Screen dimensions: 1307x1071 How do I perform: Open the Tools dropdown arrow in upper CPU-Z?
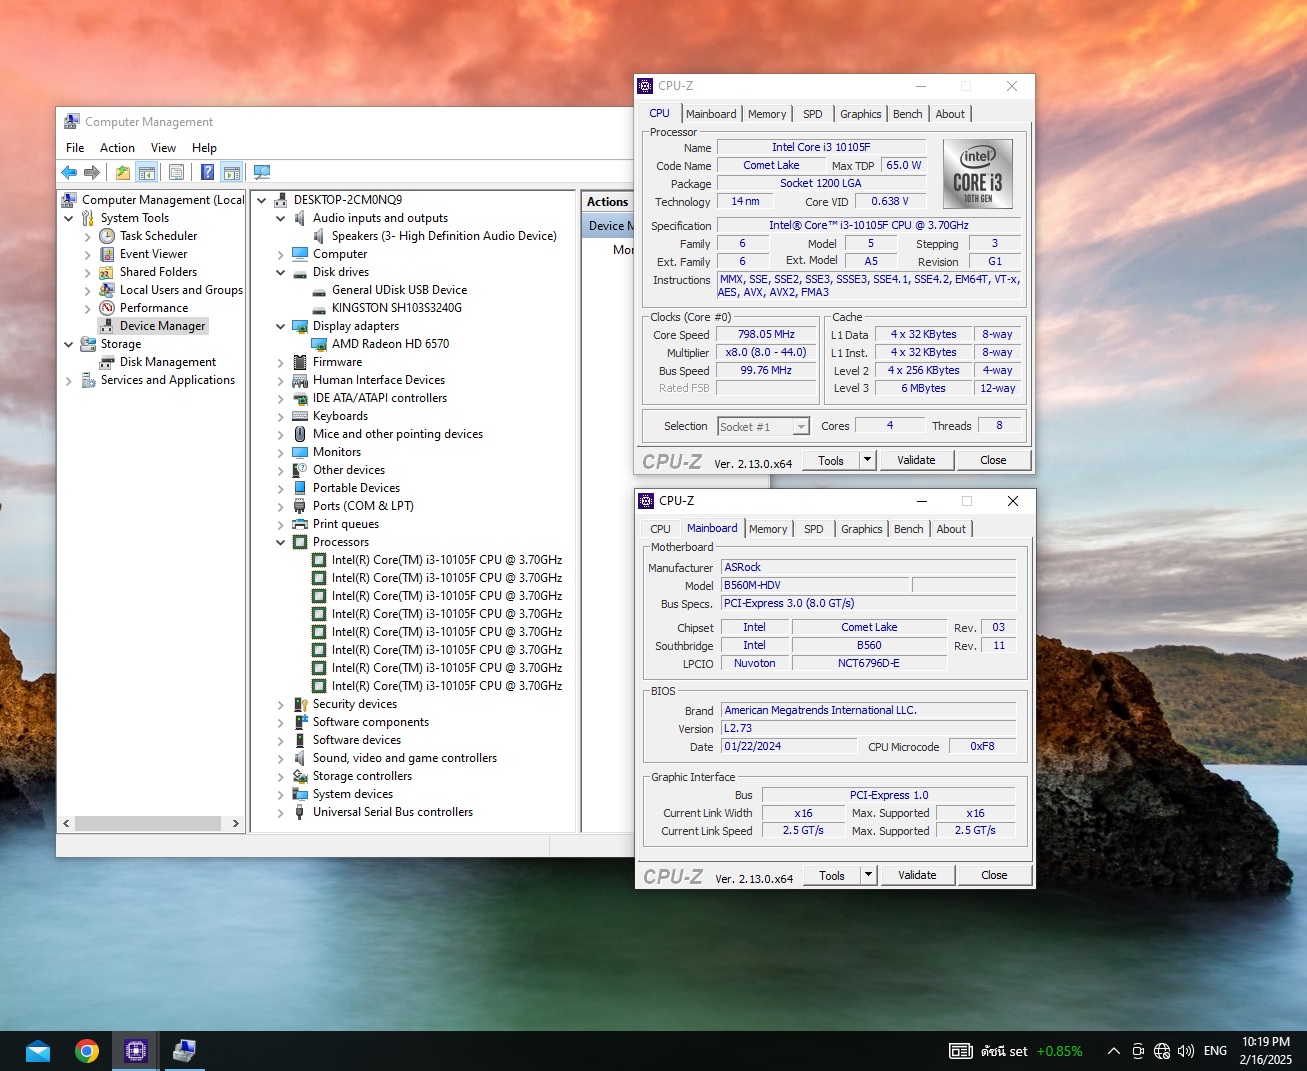867,461
